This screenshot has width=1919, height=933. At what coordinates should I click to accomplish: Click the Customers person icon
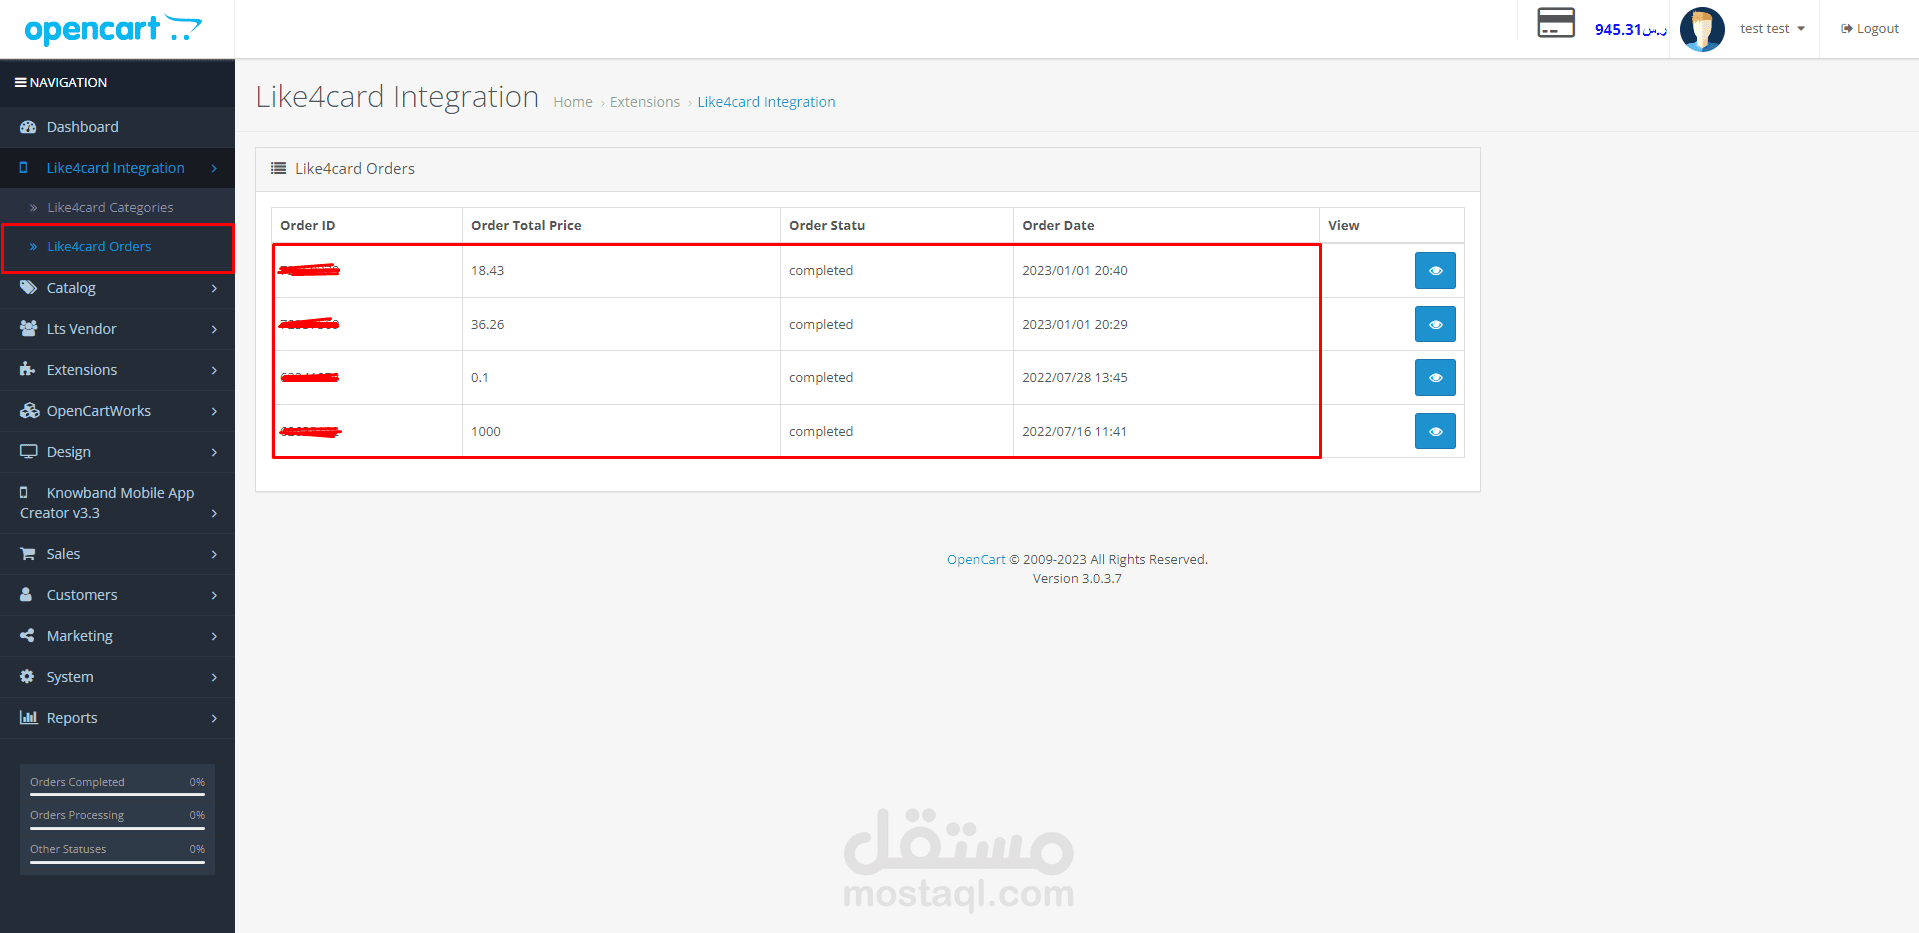pyautogui.click(x=26, y=595)
